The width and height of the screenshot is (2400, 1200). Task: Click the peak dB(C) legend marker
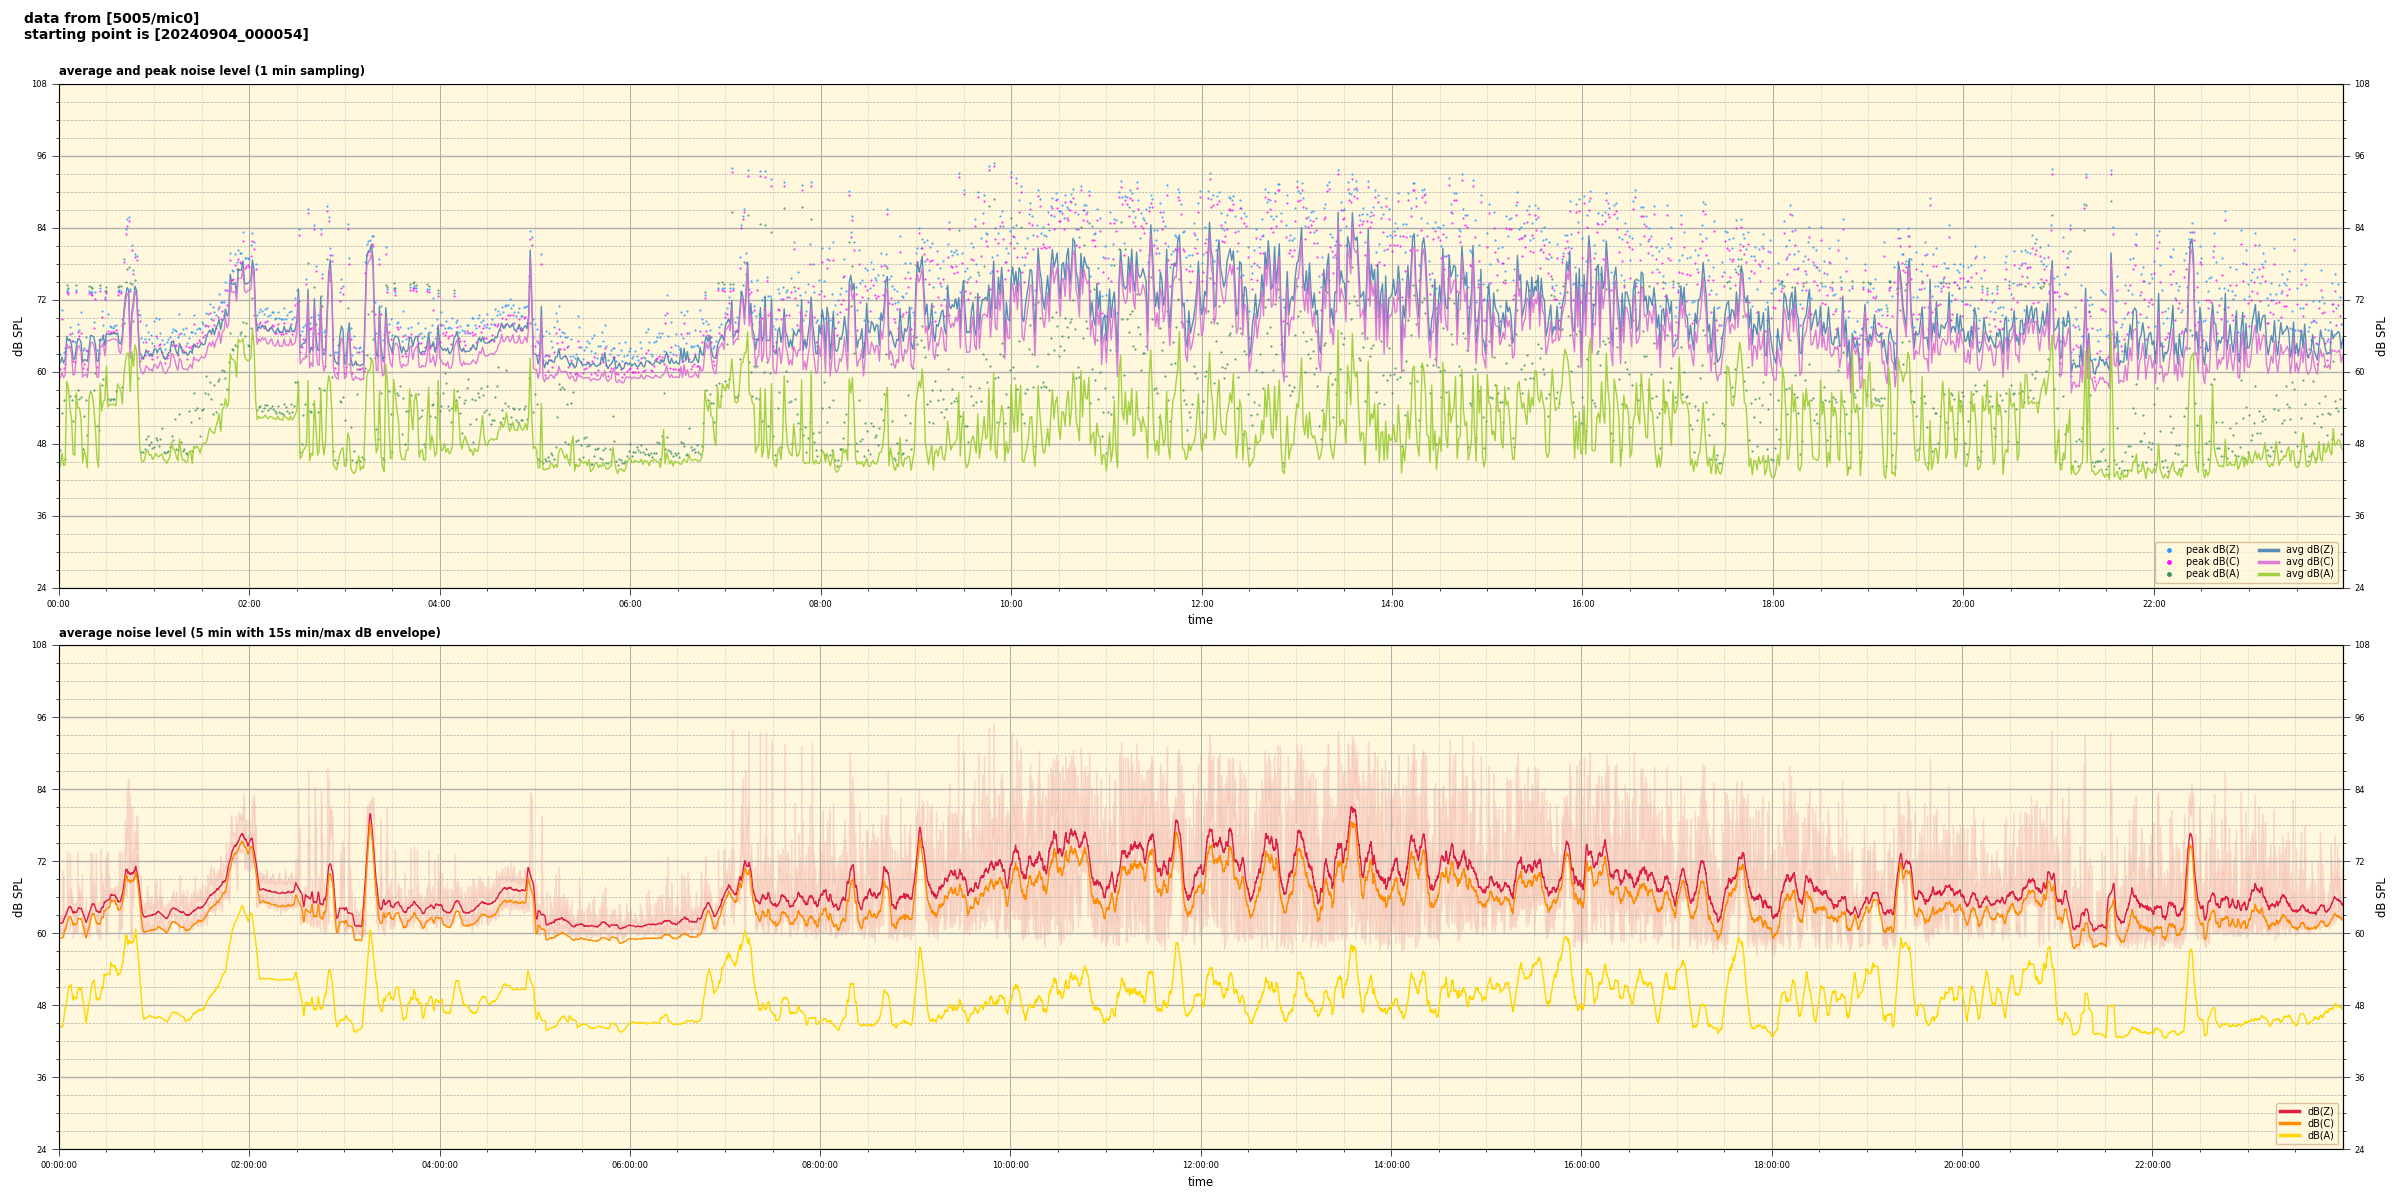click(2169, 562)
